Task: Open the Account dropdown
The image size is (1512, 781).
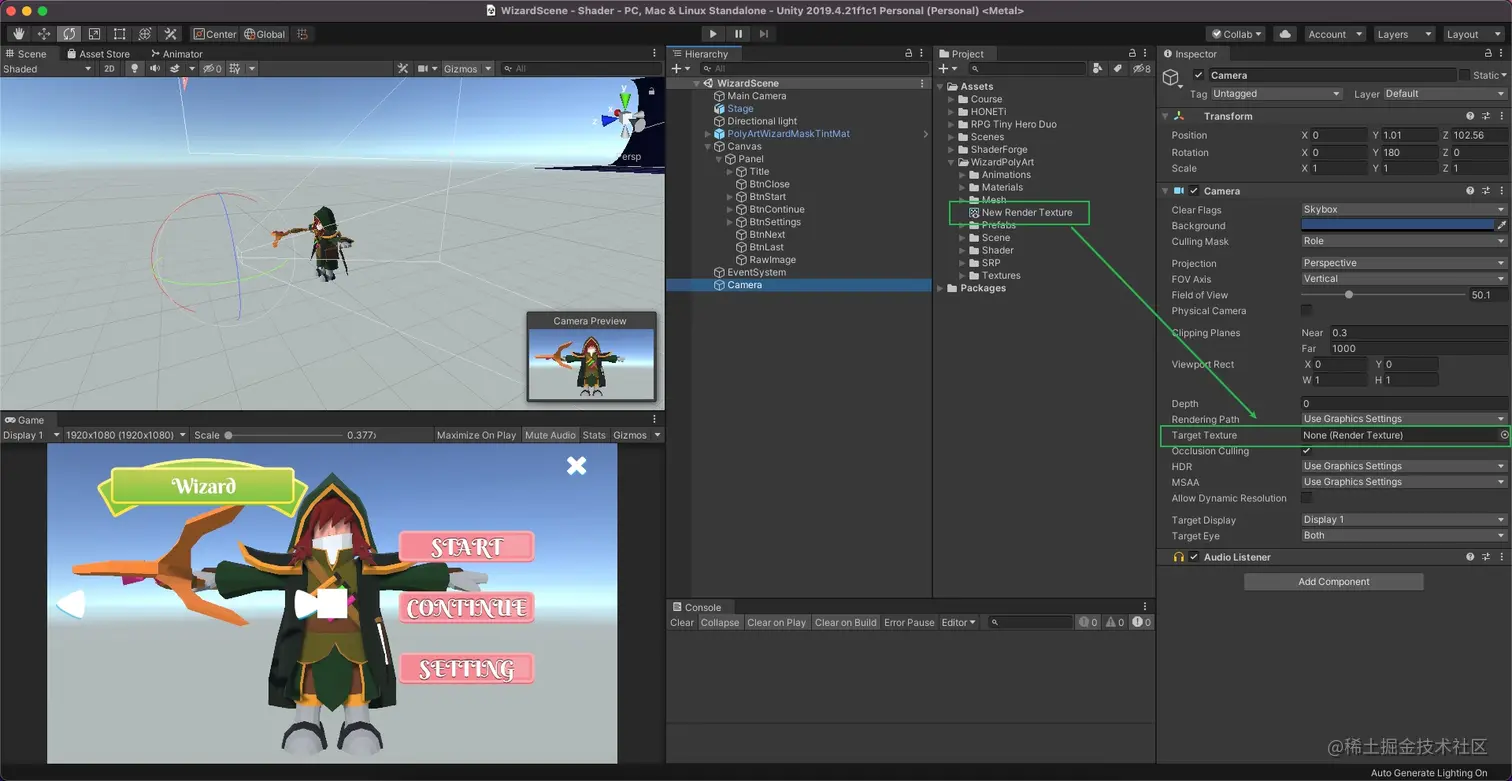Action: click(1333, 34)
